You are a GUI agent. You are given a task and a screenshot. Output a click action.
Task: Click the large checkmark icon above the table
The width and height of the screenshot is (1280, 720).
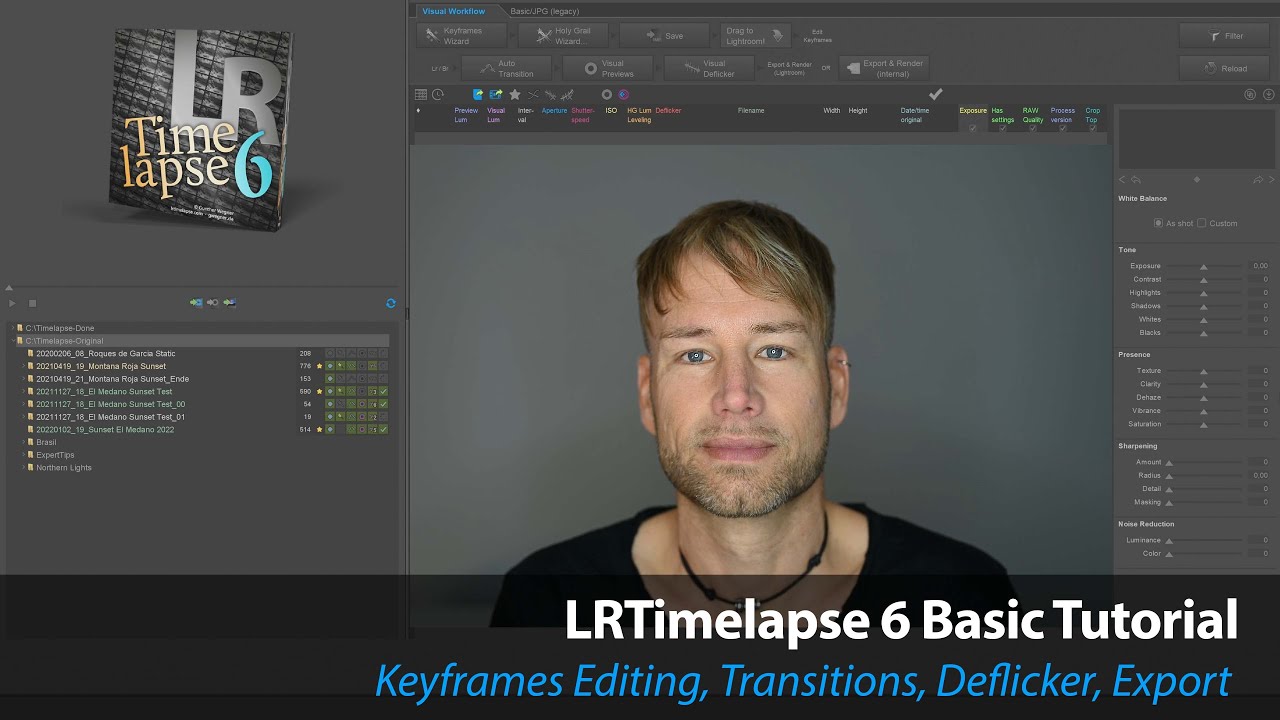tap(936, 94)
